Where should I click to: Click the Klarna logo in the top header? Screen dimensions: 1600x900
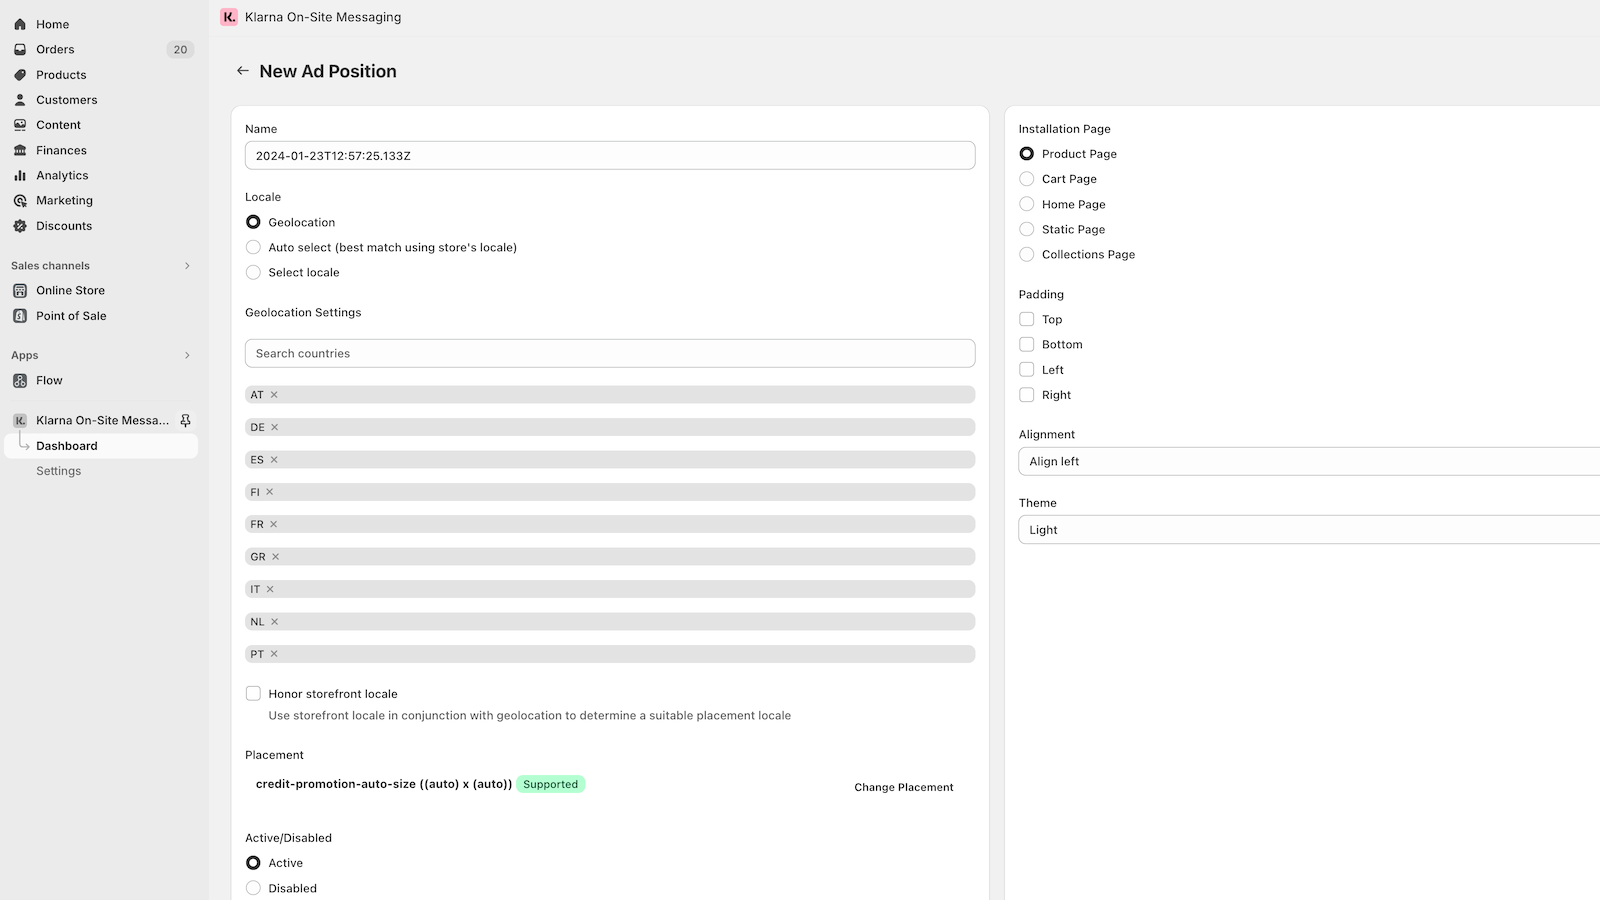pyautogui.click(x=229, y=17)
